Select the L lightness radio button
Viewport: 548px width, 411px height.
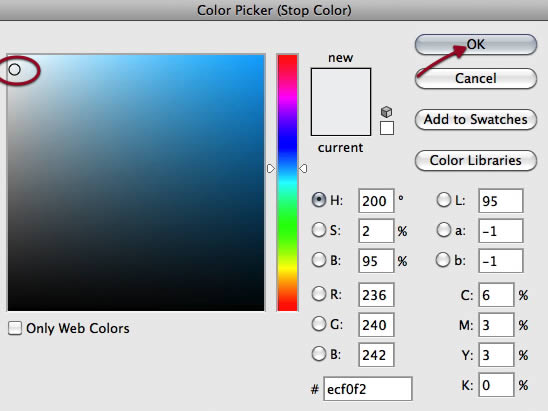[444, 200]
